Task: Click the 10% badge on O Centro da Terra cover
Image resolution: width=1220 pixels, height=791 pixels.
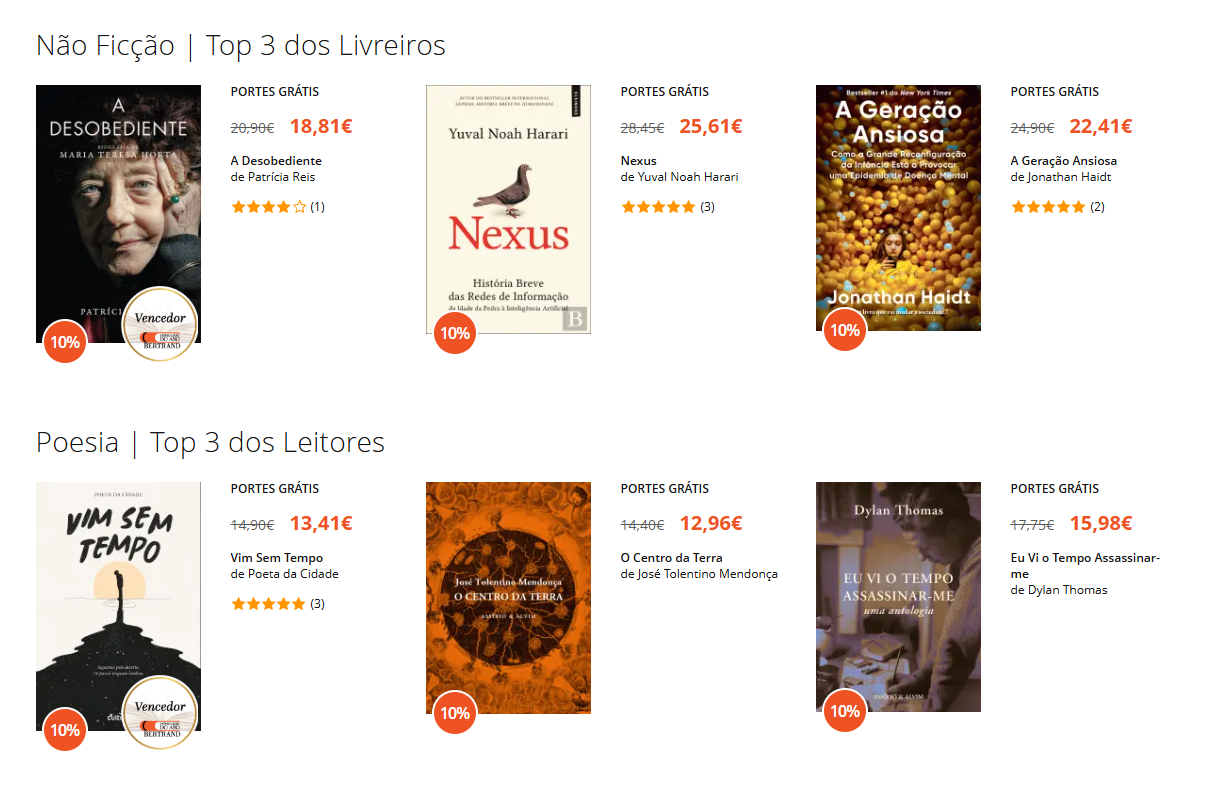Action: click(x=455, y=713)
